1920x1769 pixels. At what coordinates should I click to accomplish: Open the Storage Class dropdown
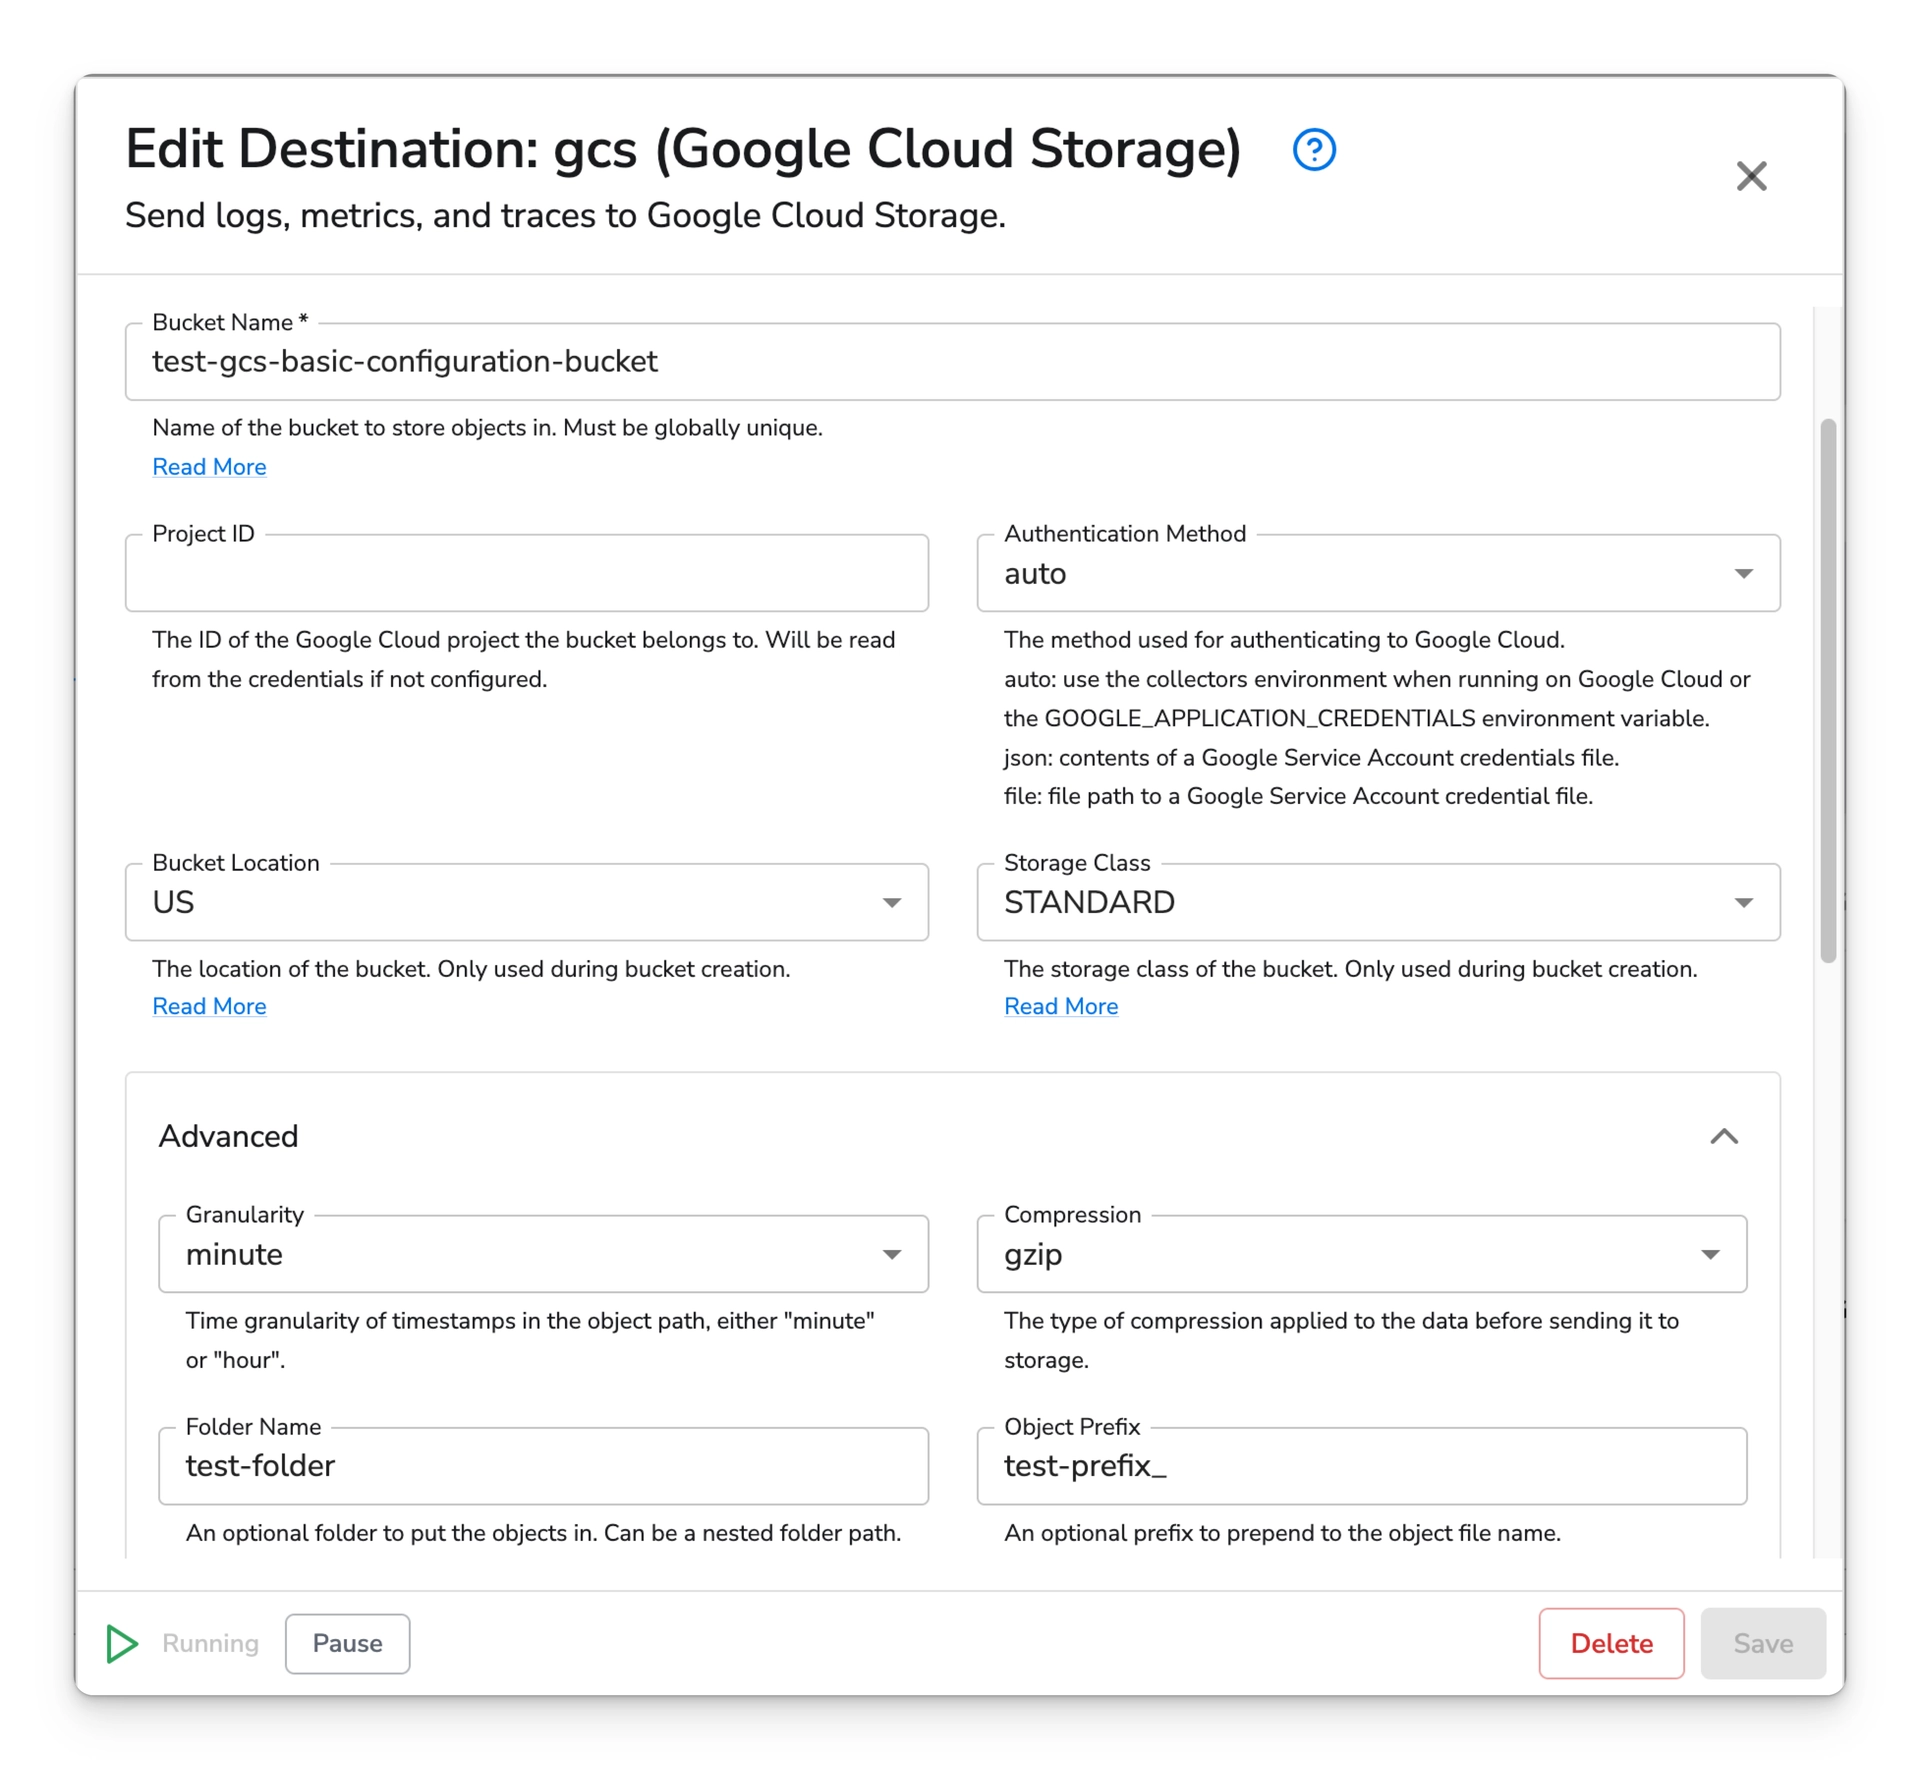[1744, 902]
